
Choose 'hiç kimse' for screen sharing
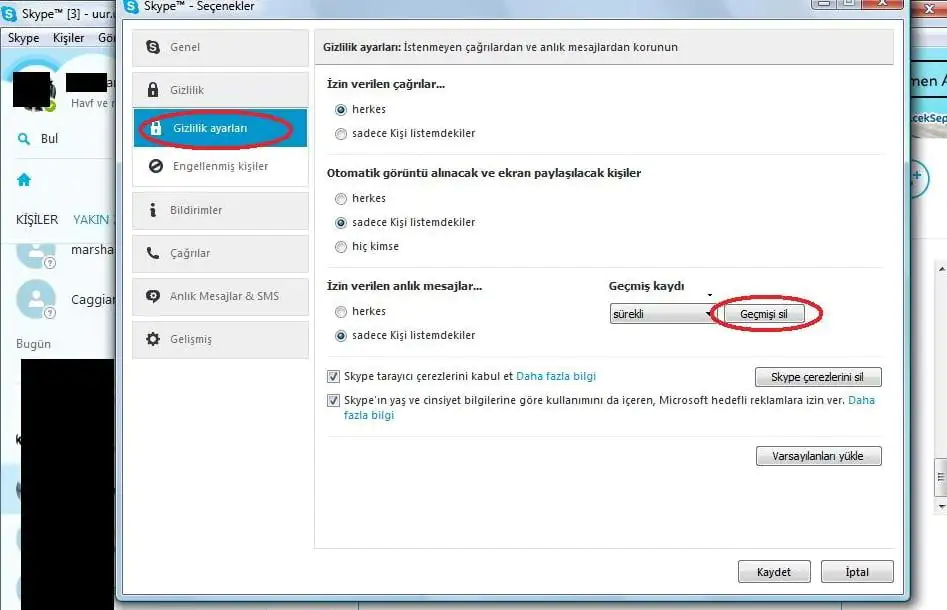[340, 246]
